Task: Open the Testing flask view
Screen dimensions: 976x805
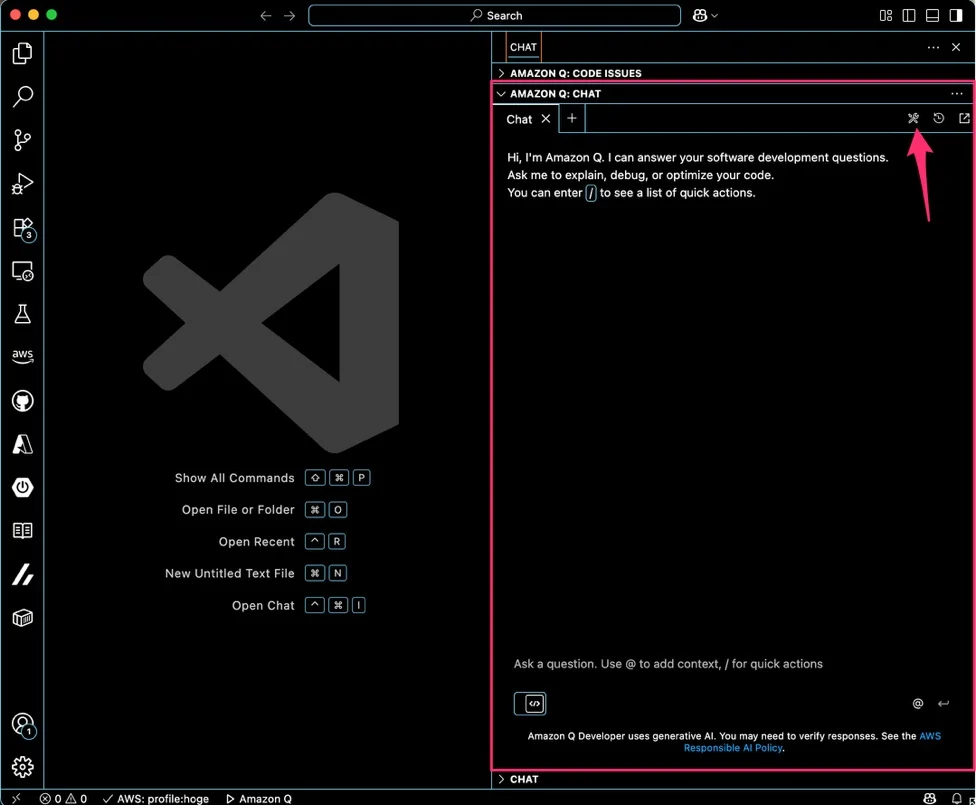Action: pyautogui.click(x=22, y=314)
